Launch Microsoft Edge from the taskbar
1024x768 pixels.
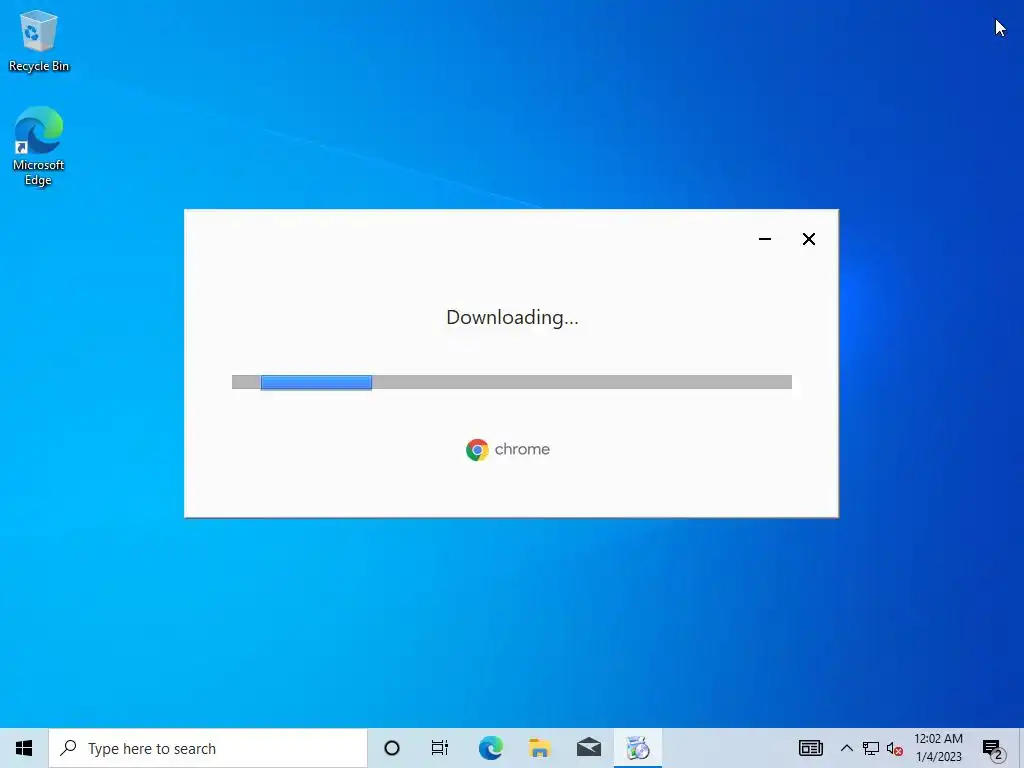tap(490, 748)
